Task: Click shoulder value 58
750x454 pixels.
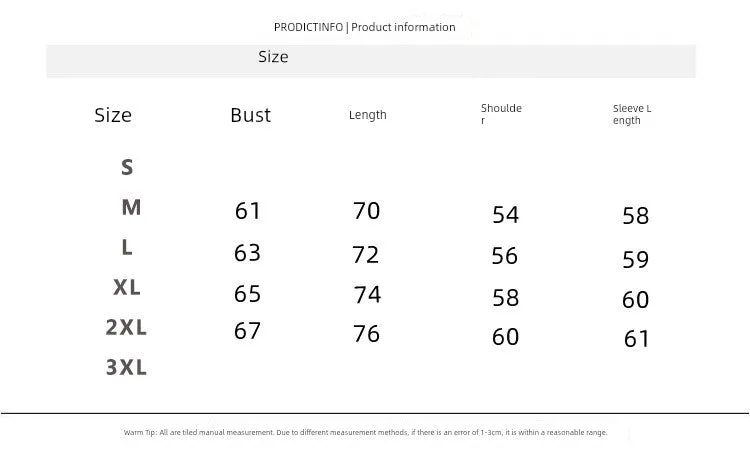Action: [x=506, y=298]
